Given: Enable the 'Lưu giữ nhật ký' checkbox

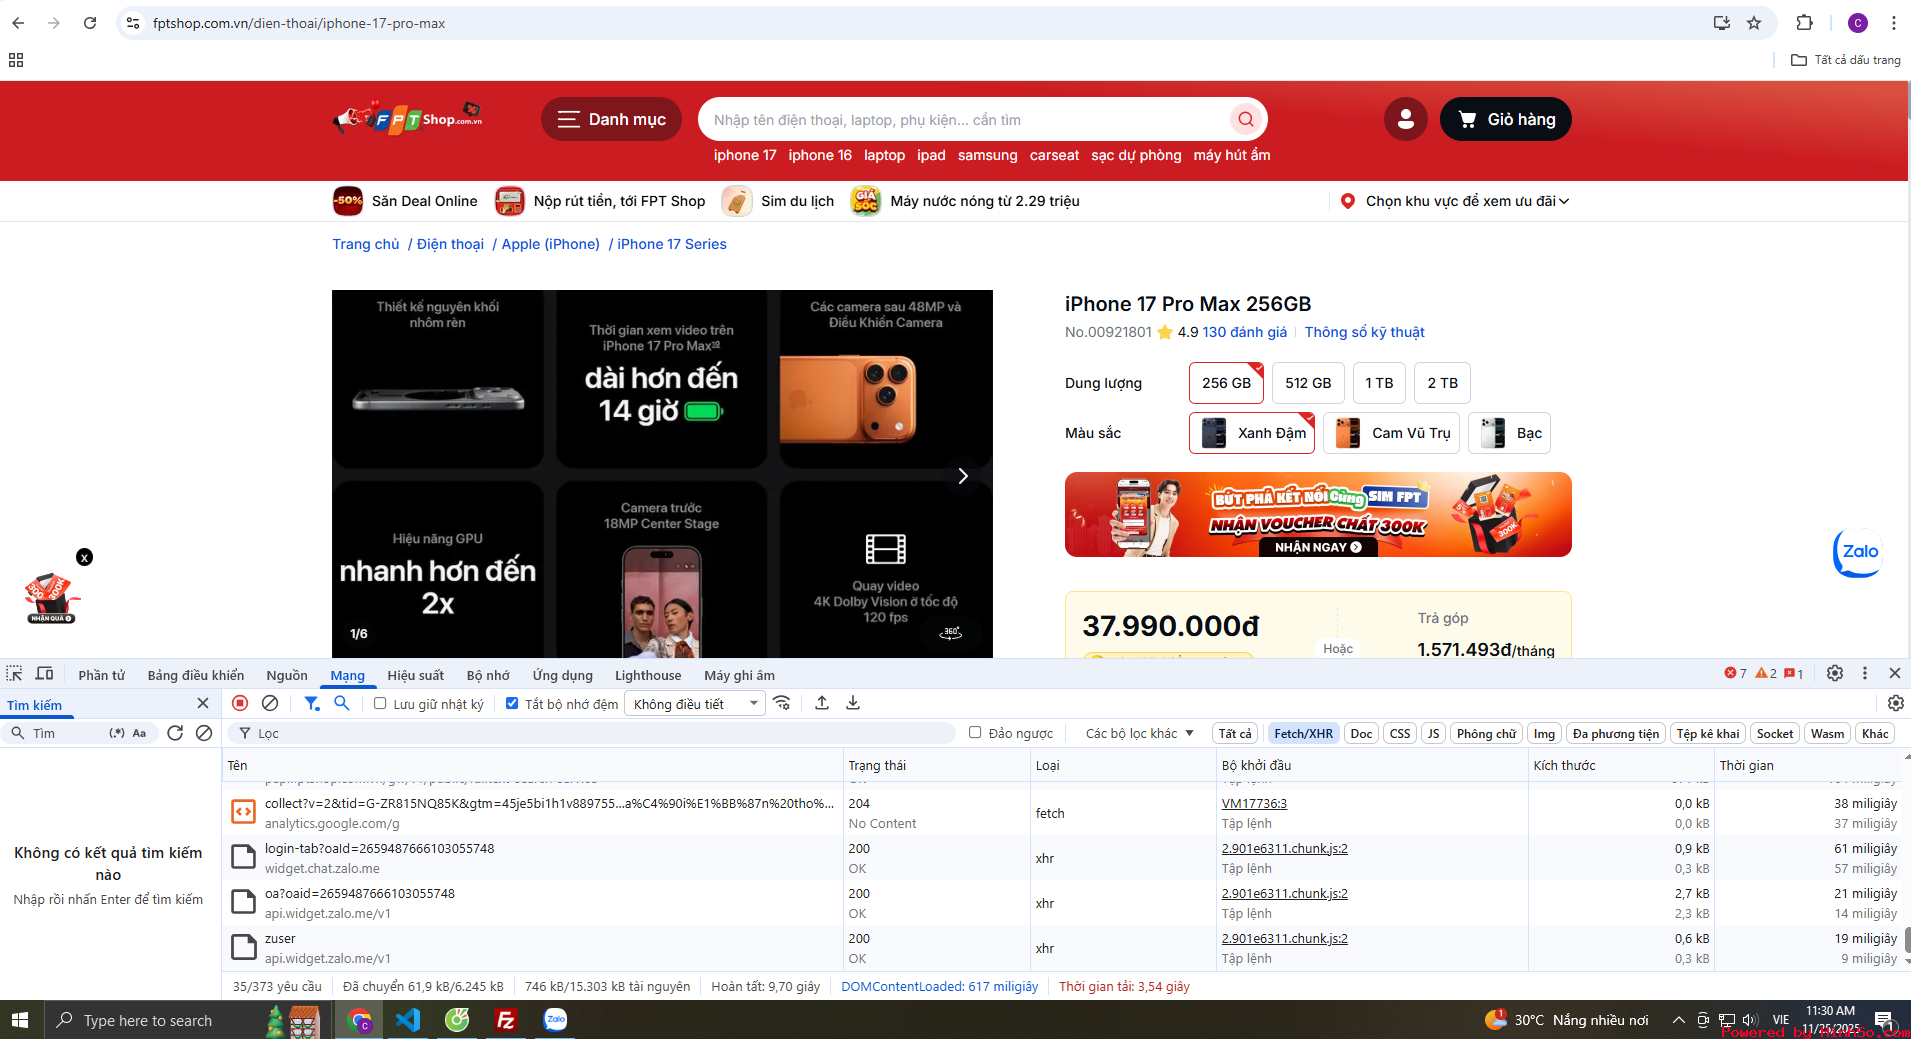Looking at the screenshot, I should 380,704.
